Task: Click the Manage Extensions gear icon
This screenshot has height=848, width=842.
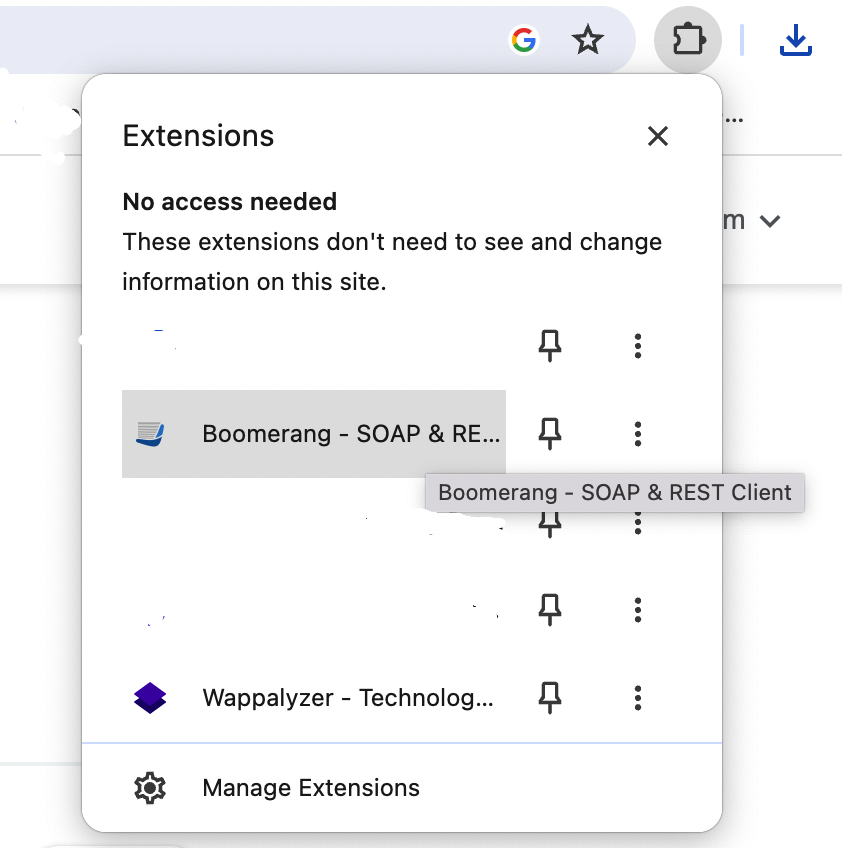Action: point(150,788)
